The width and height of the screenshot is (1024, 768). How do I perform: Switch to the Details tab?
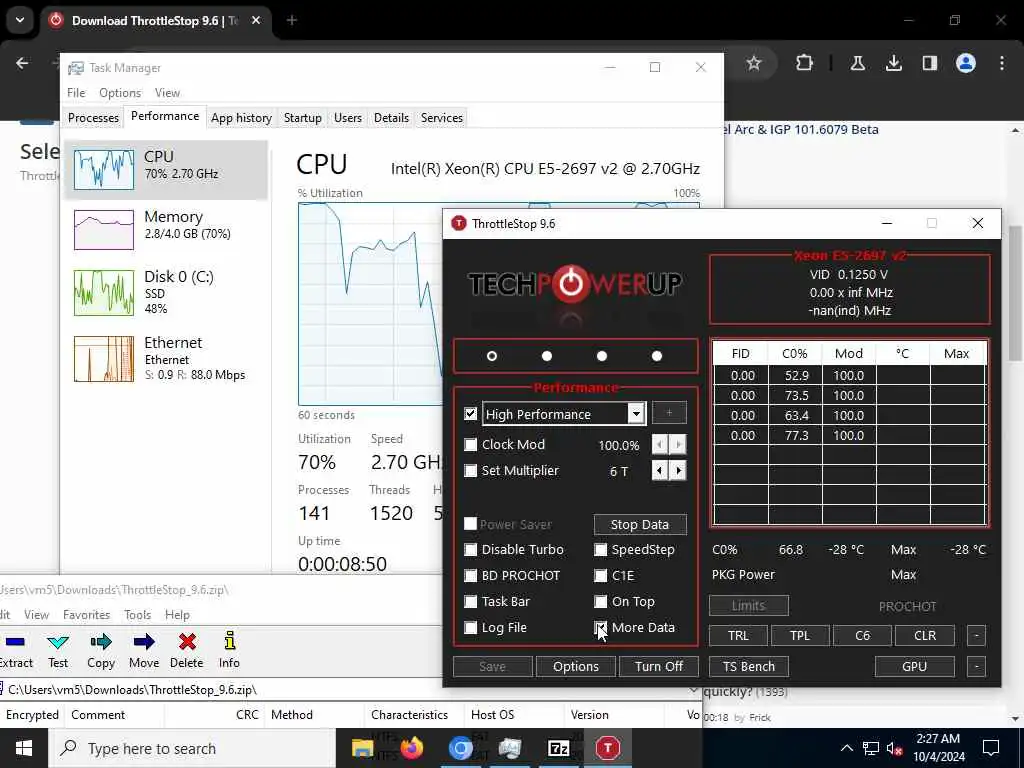coord(391,118)
